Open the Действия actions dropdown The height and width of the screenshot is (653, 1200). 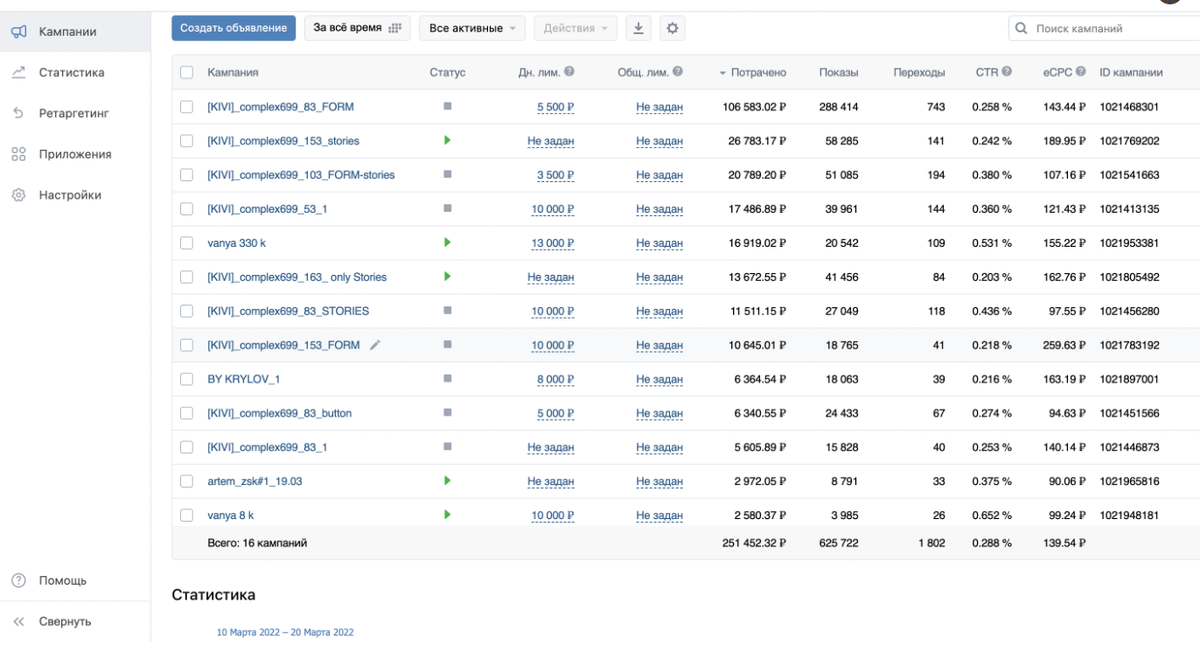575,28
